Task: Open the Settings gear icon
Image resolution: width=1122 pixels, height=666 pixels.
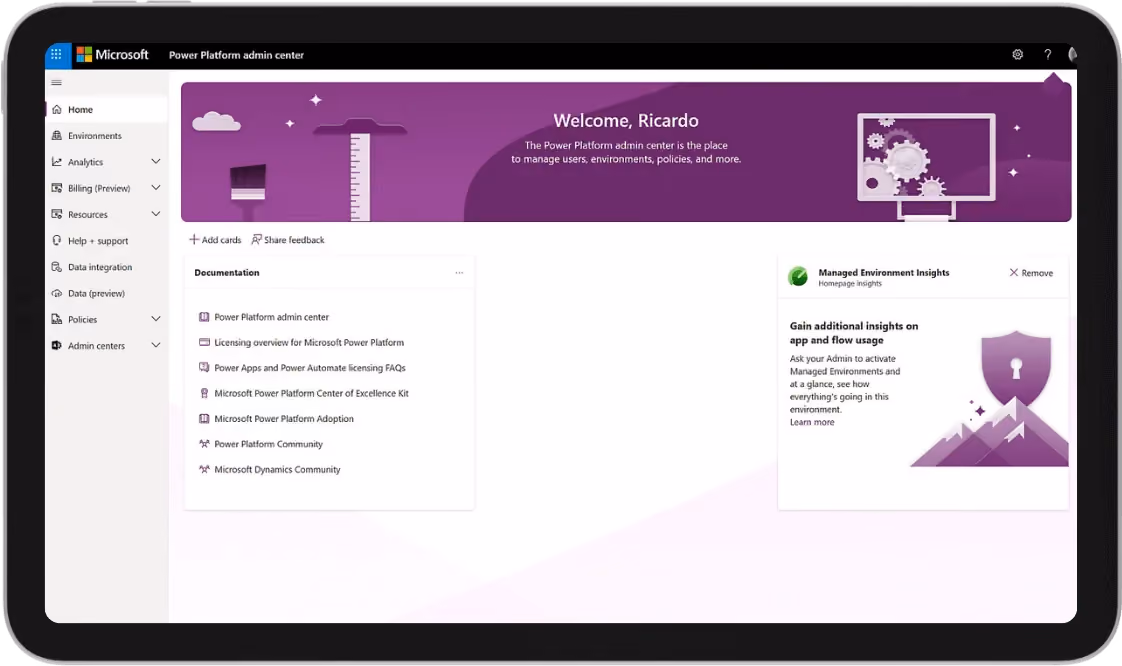Action: click(x=1018, y=54)
